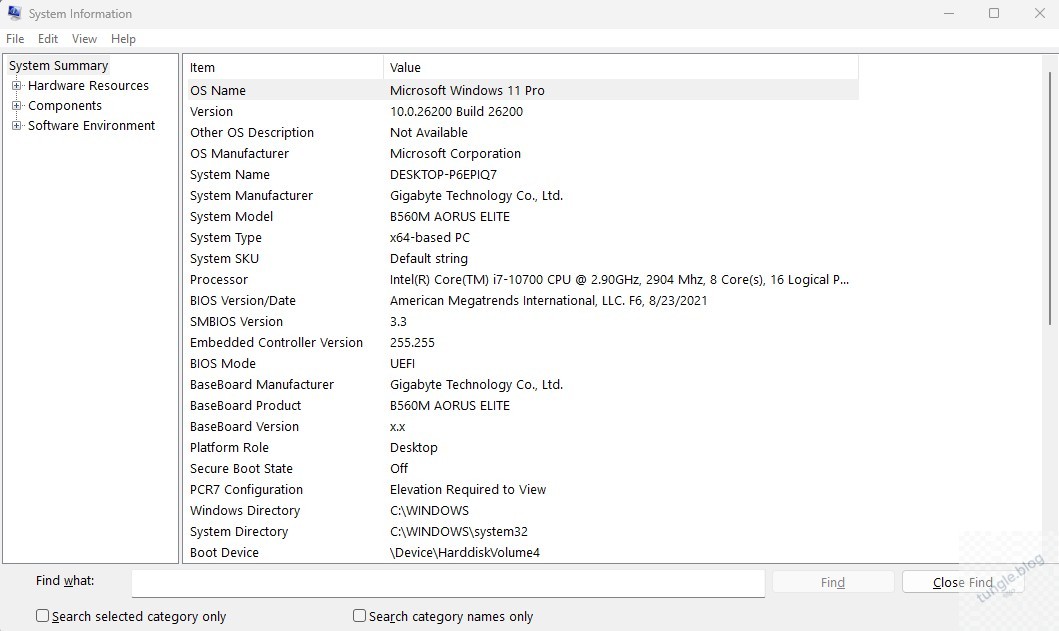Image resolution: width=1059 pixels, height=631 pixels.
Task: Click the Off value of Secure Boot State
Action: coord(399,468)
